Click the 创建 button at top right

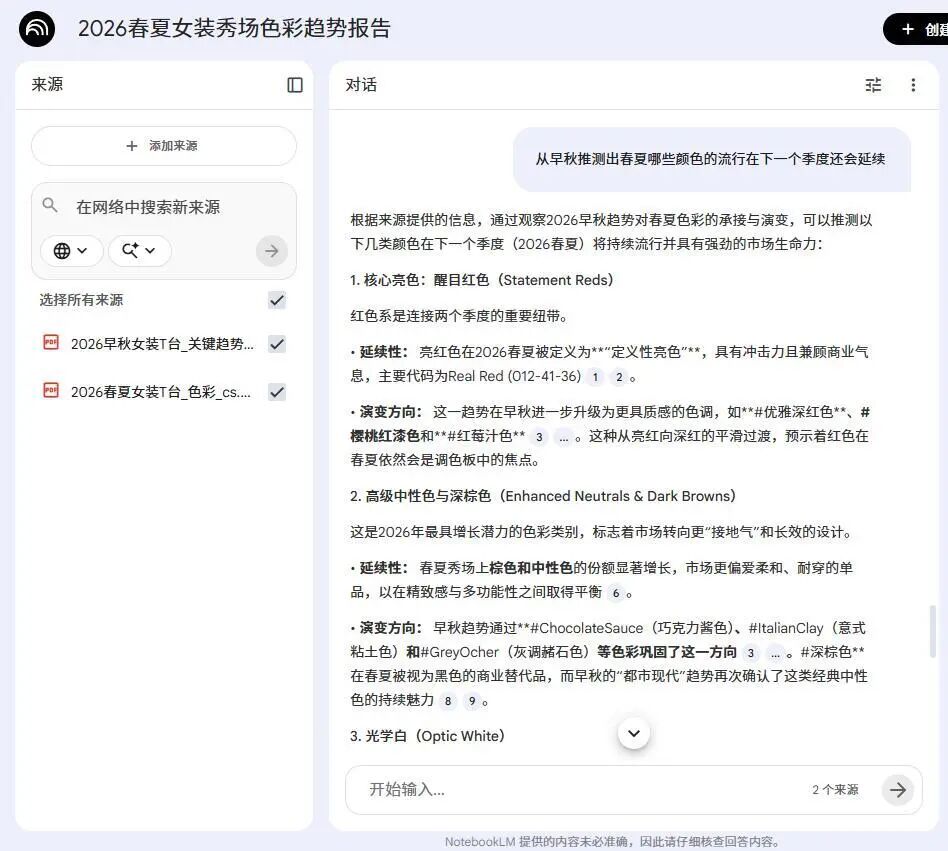click(x=915, y=29)
